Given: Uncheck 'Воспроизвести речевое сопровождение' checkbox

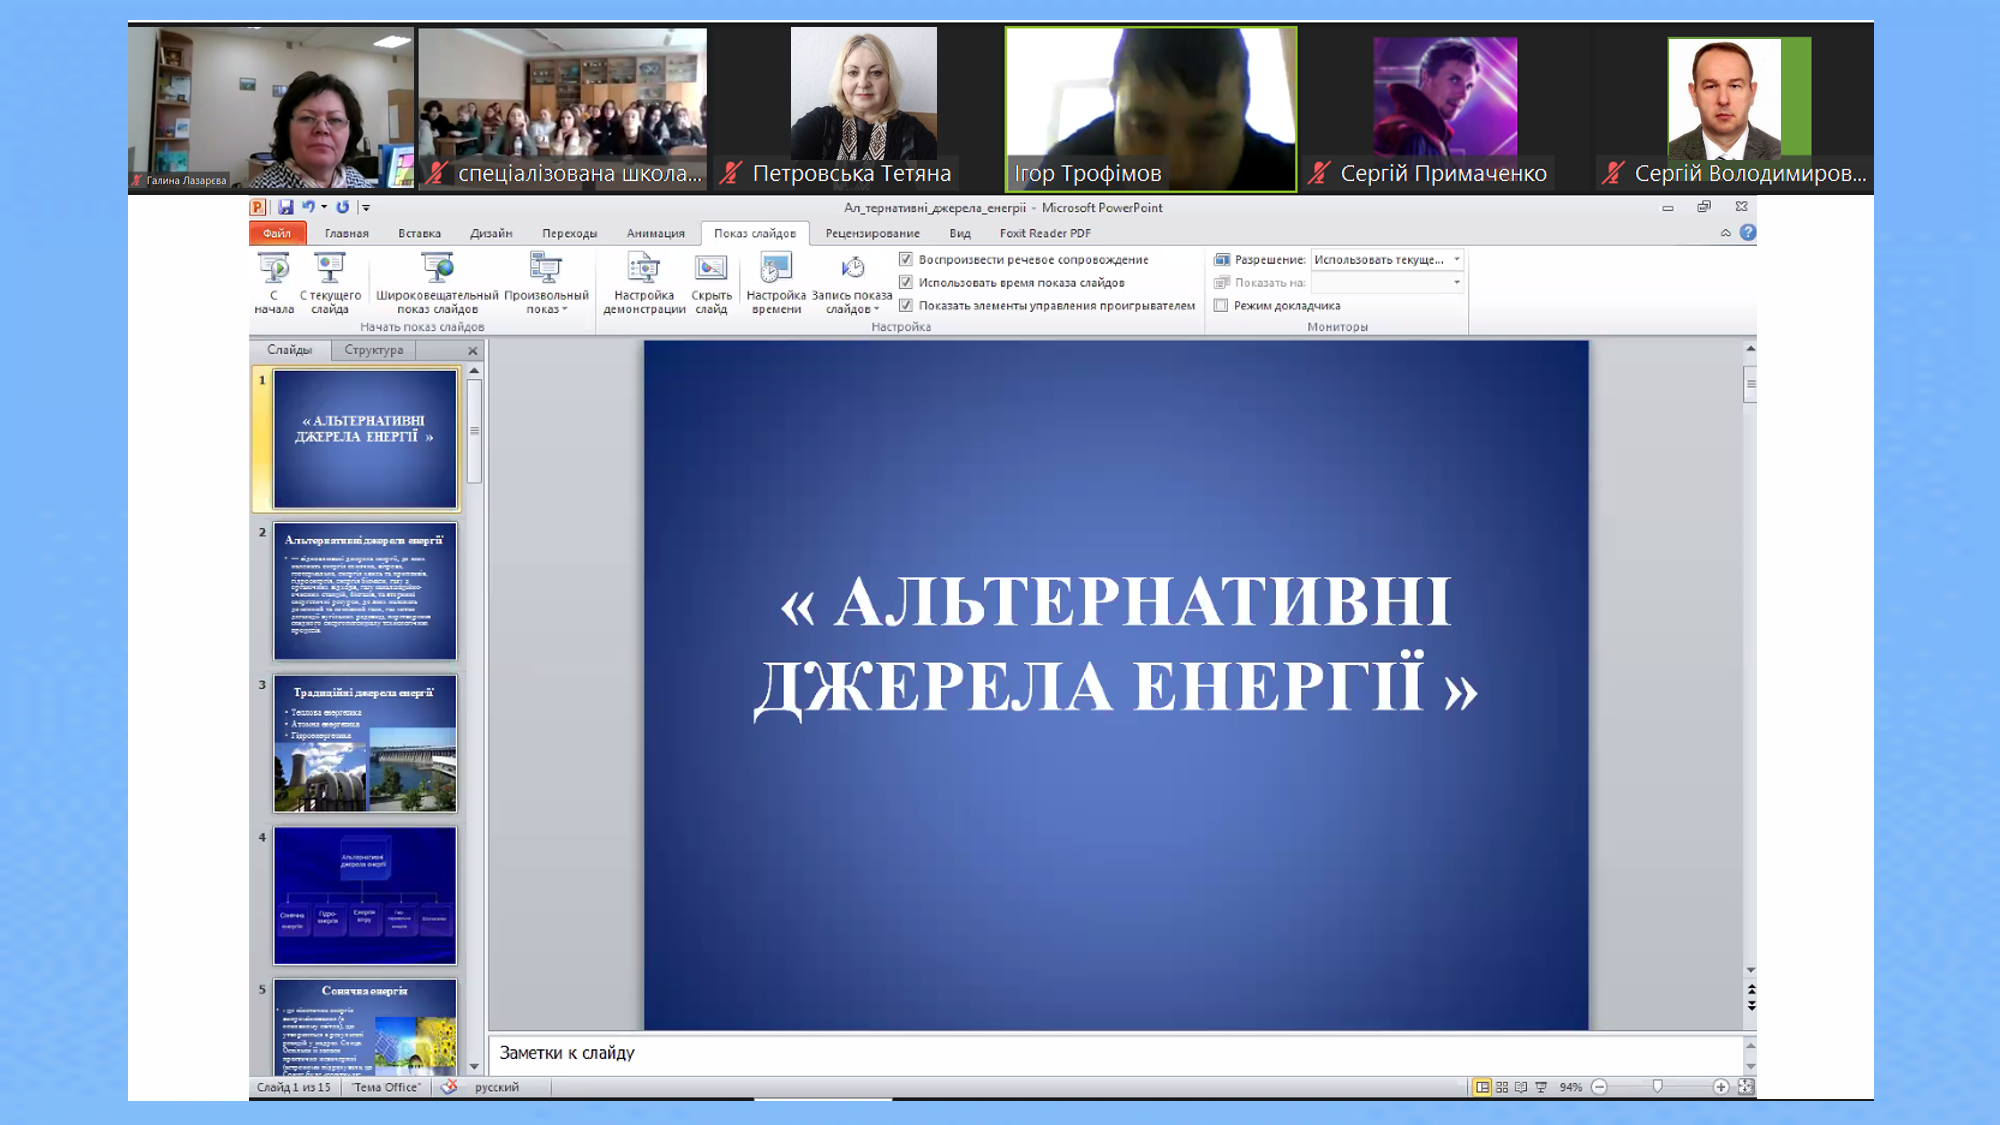Looking at the screenshot, I should click(x=906, y=260).
